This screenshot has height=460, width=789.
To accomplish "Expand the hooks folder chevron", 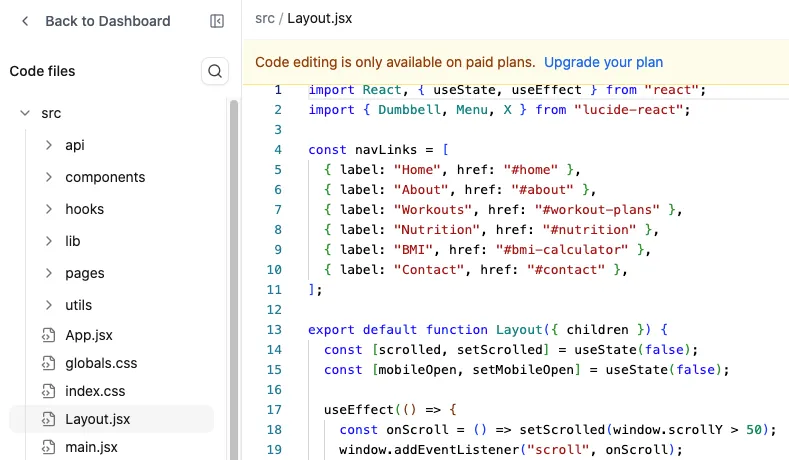I will click(49, 209).
